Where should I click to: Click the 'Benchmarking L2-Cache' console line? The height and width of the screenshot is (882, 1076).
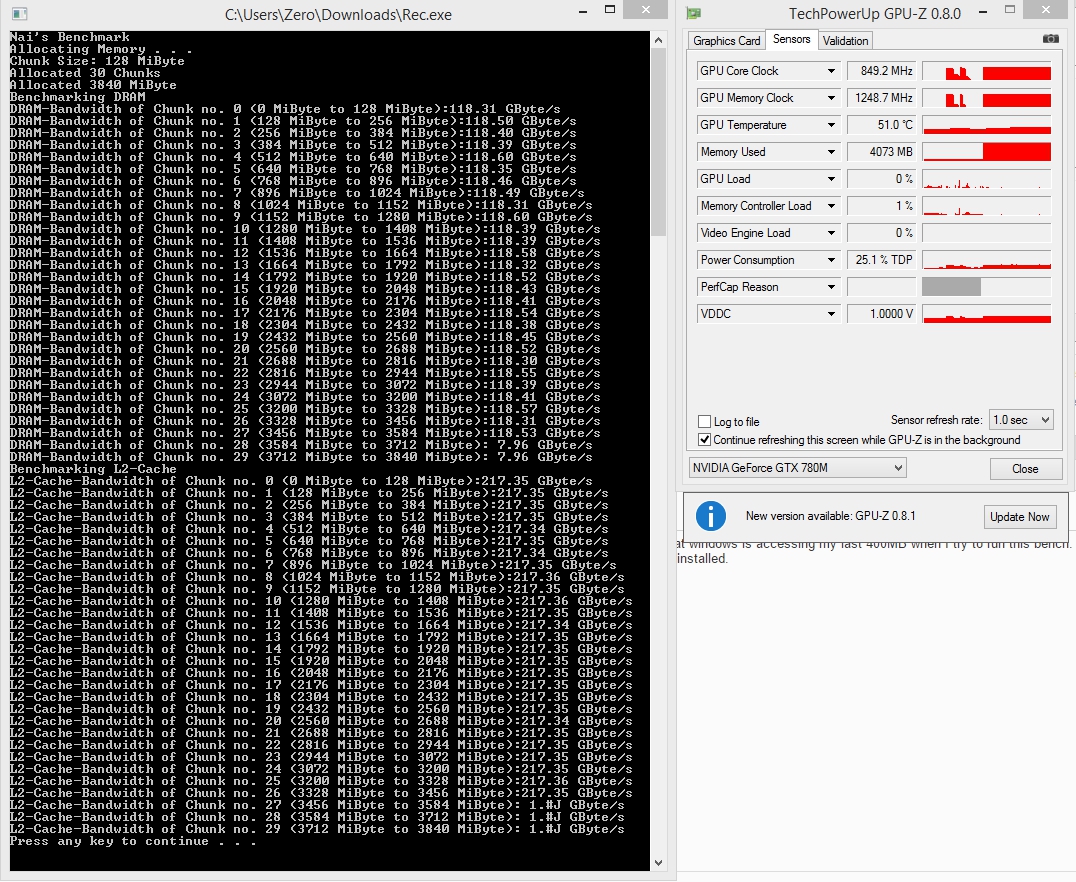click(x=93, y=469)
